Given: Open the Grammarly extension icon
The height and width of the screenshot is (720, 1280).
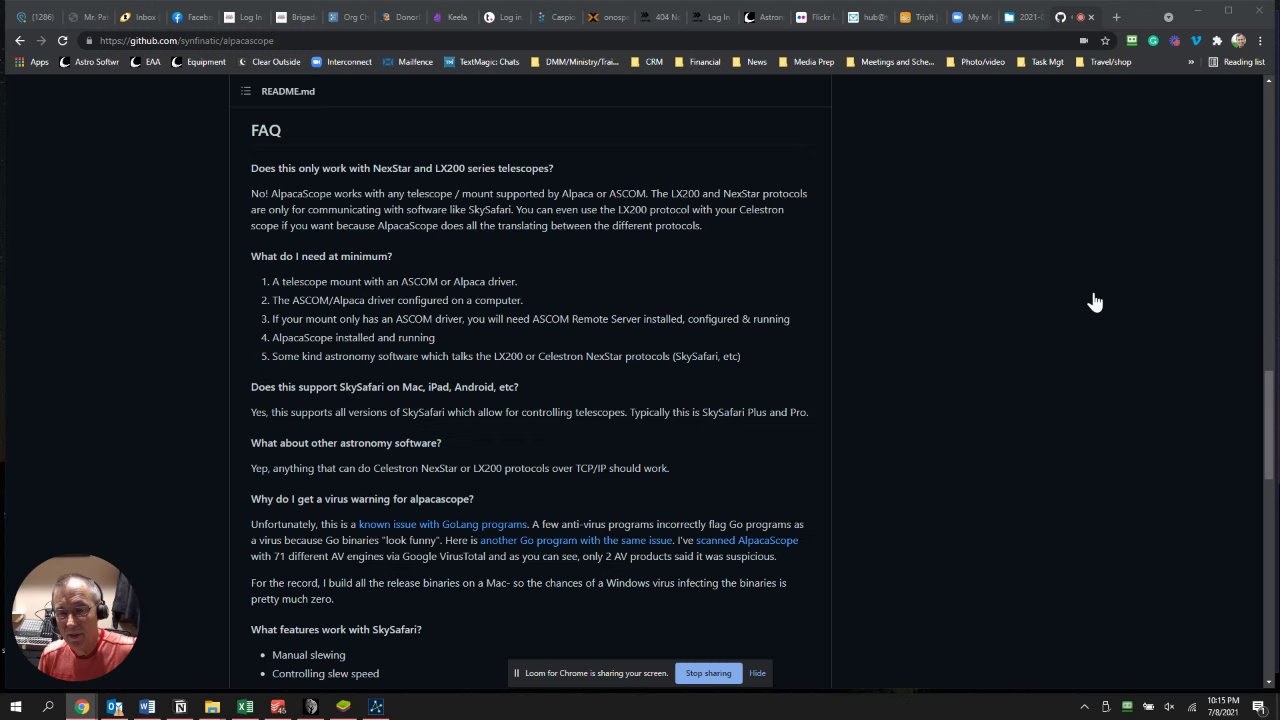Looking at the screenshot, I should [1153, 41].
